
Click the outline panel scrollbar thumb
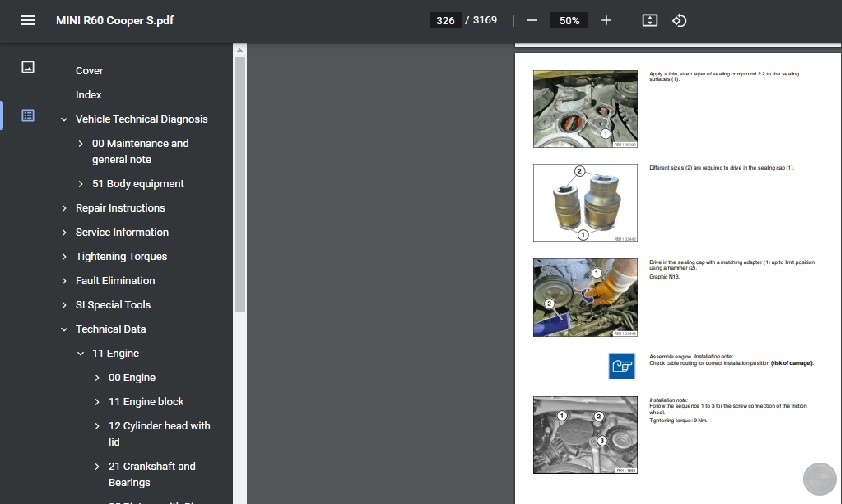point(240,184)
